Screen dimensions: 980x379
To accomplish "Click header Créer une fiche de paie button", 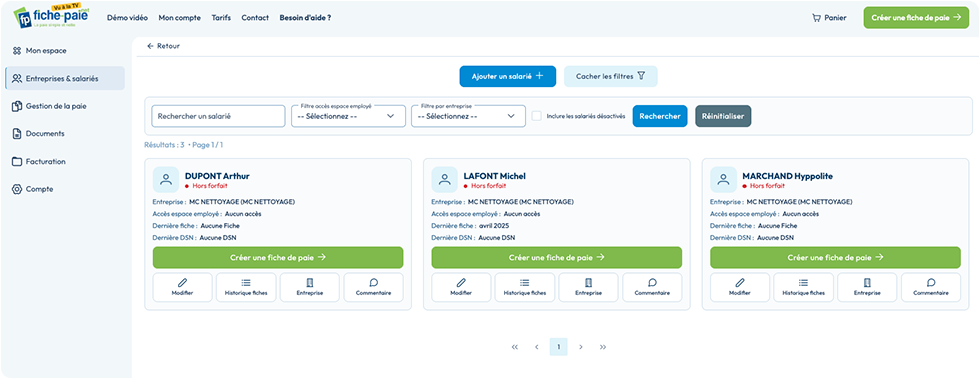I will tap(916, 18).
